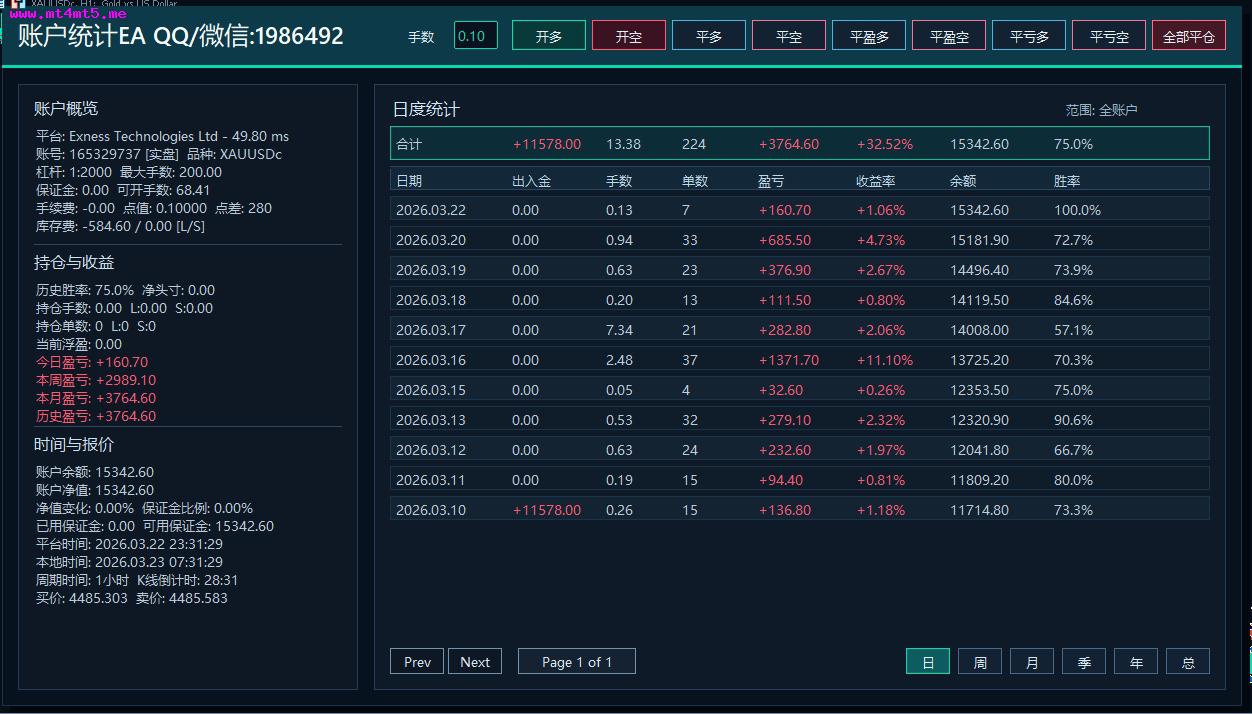This screenshot has height=714, width=1252.
Task: Click the 开多 open long button
Action: click(x=548, y=36)
